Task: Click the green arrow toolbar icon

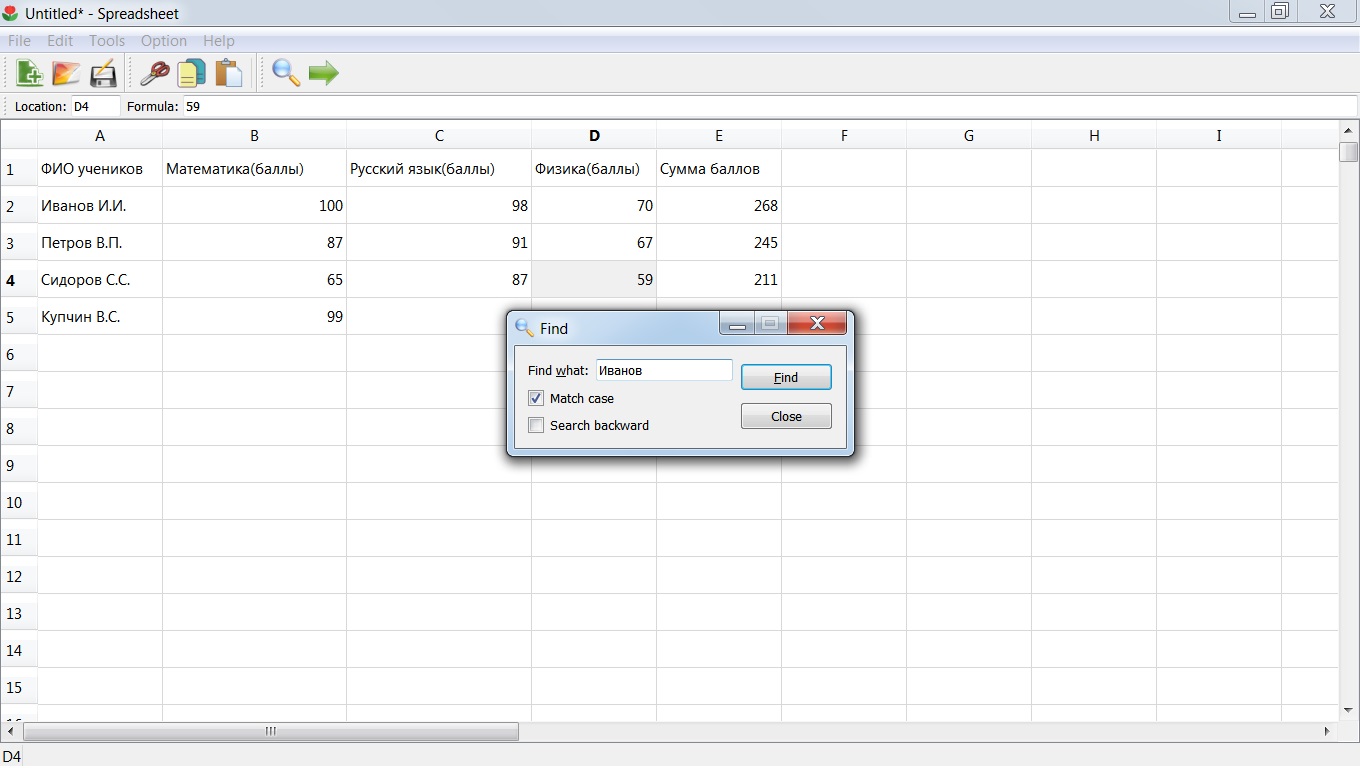Action: pyautogui.click(x=323, y=73)
